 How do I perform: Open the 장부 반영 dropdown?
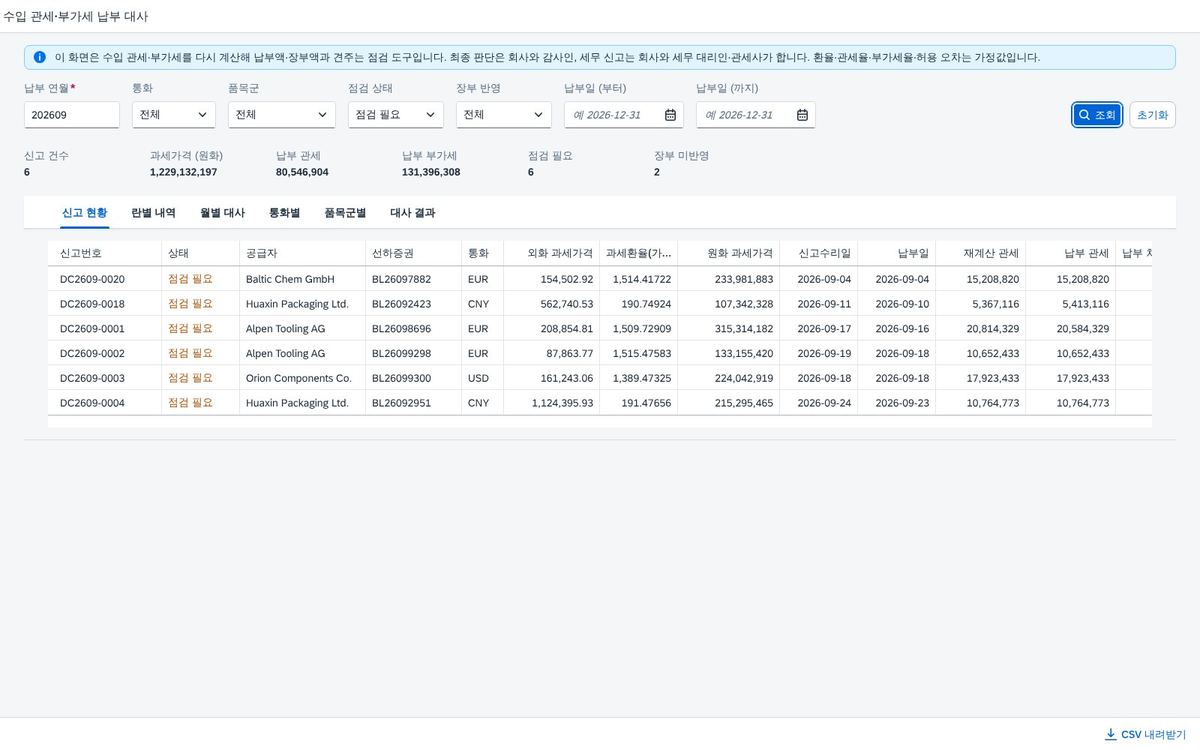tap(504, 115)
